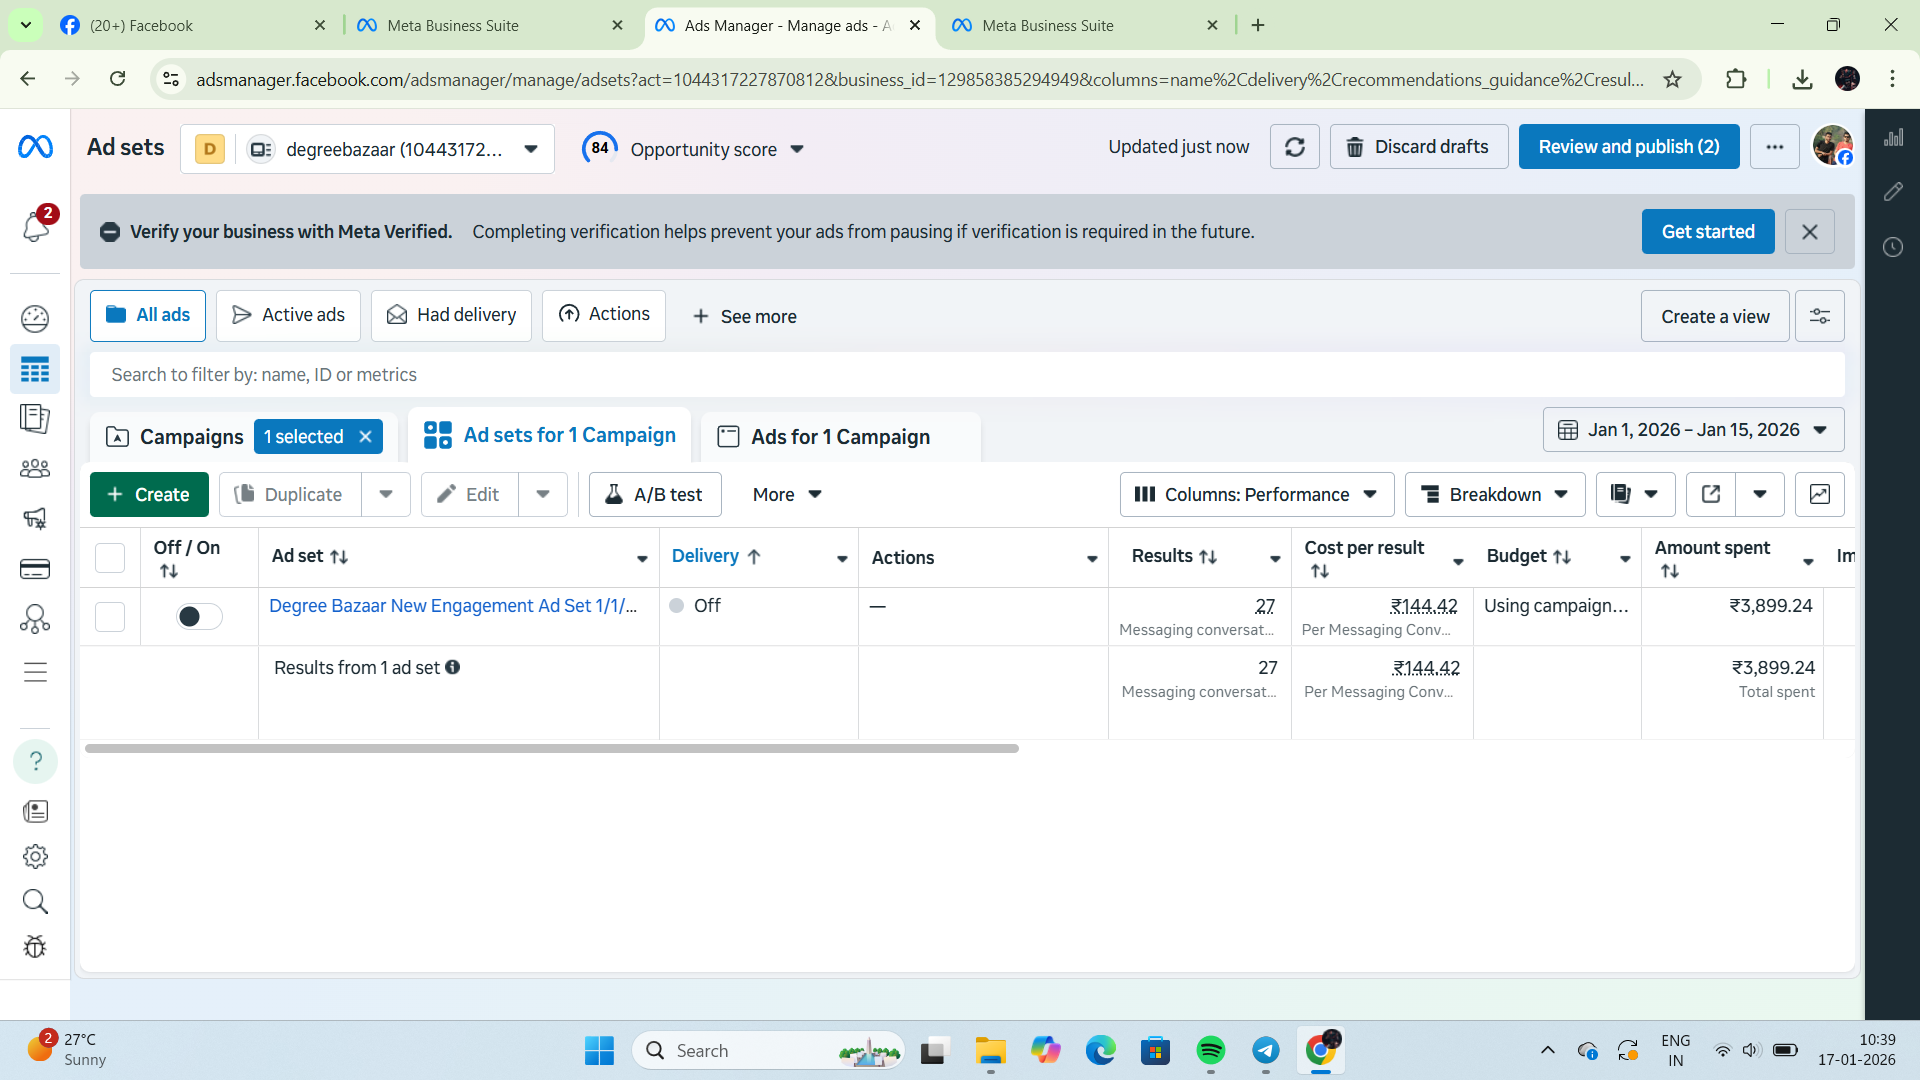Click the refresh data icon button

tap(1294, 147)
